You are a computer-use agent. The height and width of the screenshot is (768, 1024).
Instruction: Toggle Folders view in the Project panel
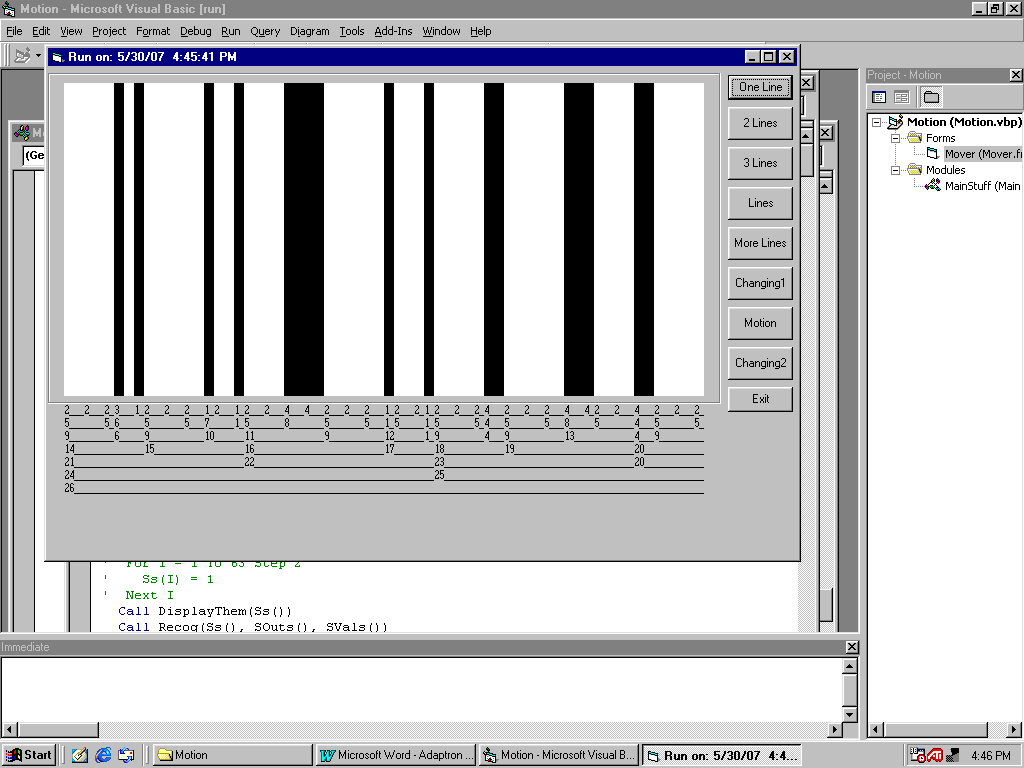pos(931,97)
